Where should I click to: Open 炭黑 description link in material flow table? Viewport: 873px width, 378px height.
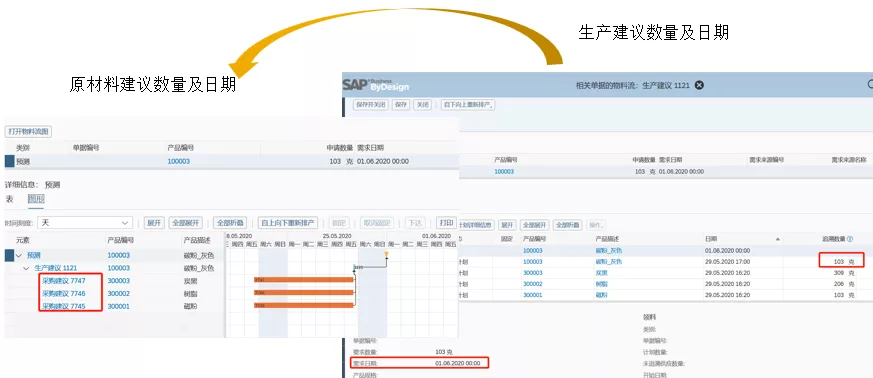pyautogui.click(x=601, y=273)
